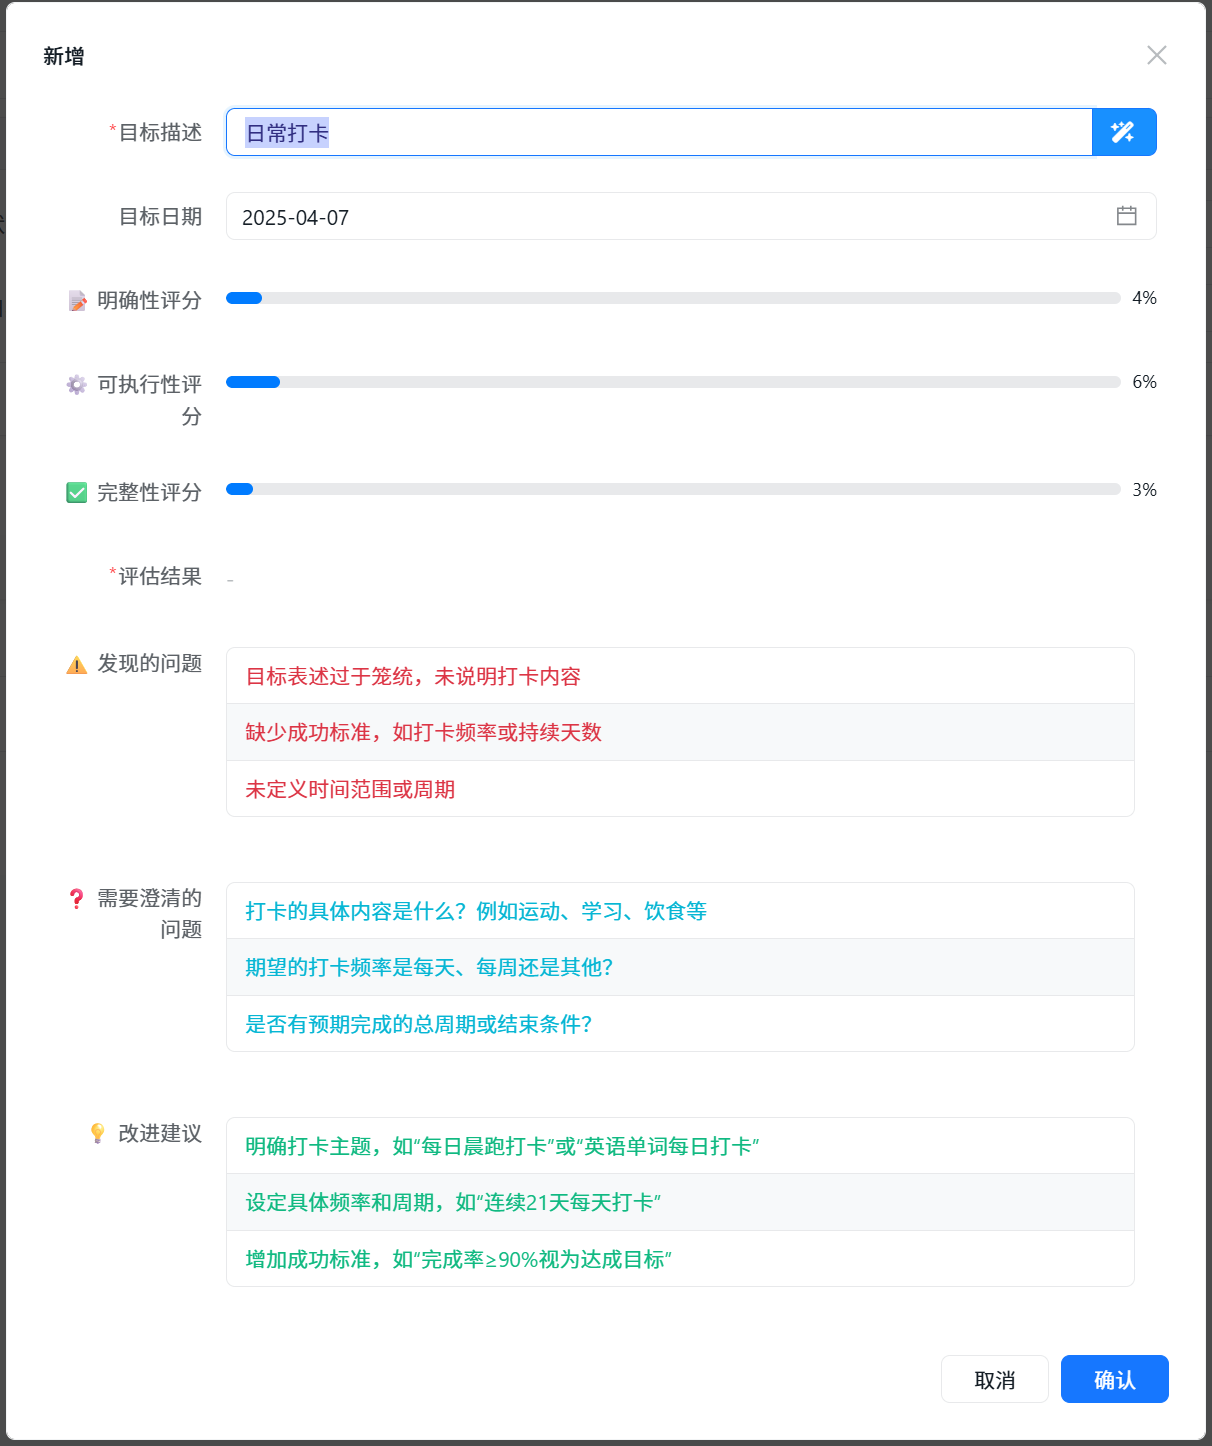This screenshot has width=1212, height=1446.
Task: Select question 是否有预期完成的总周期或结束条件
Action: [680, 1024]
